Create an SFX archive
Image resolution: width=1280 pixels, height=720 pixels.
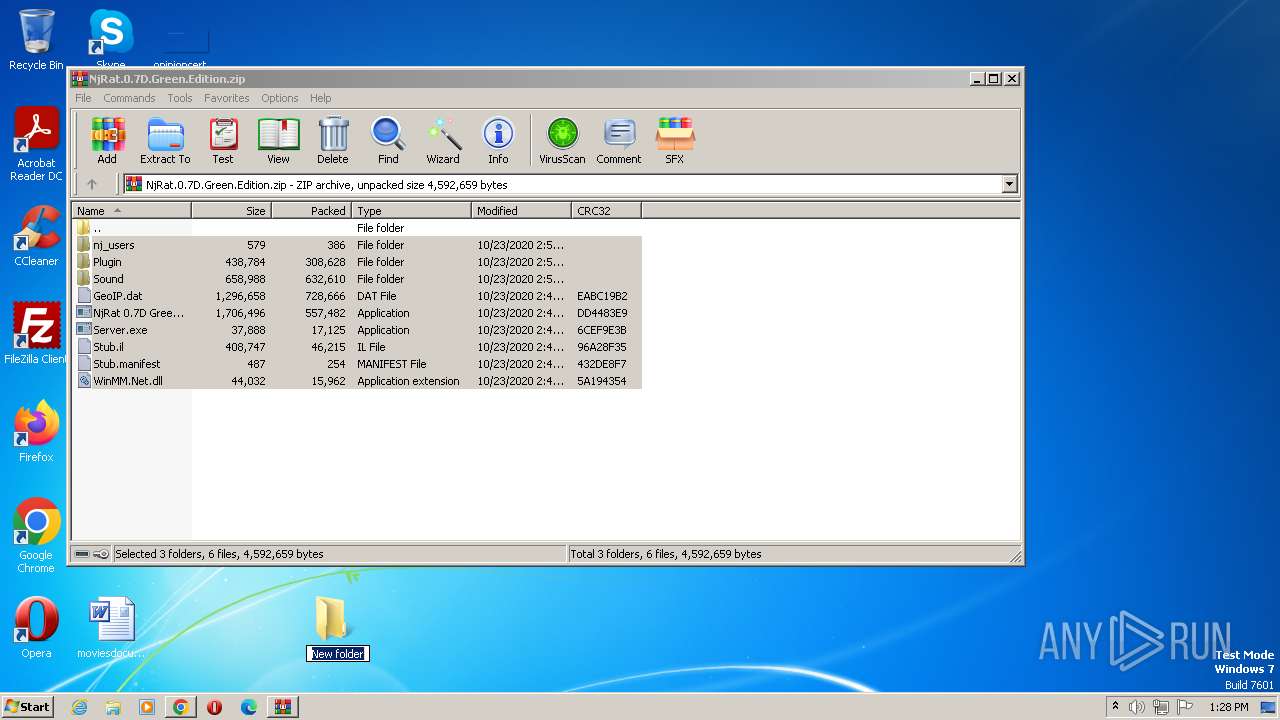(675, 141)
